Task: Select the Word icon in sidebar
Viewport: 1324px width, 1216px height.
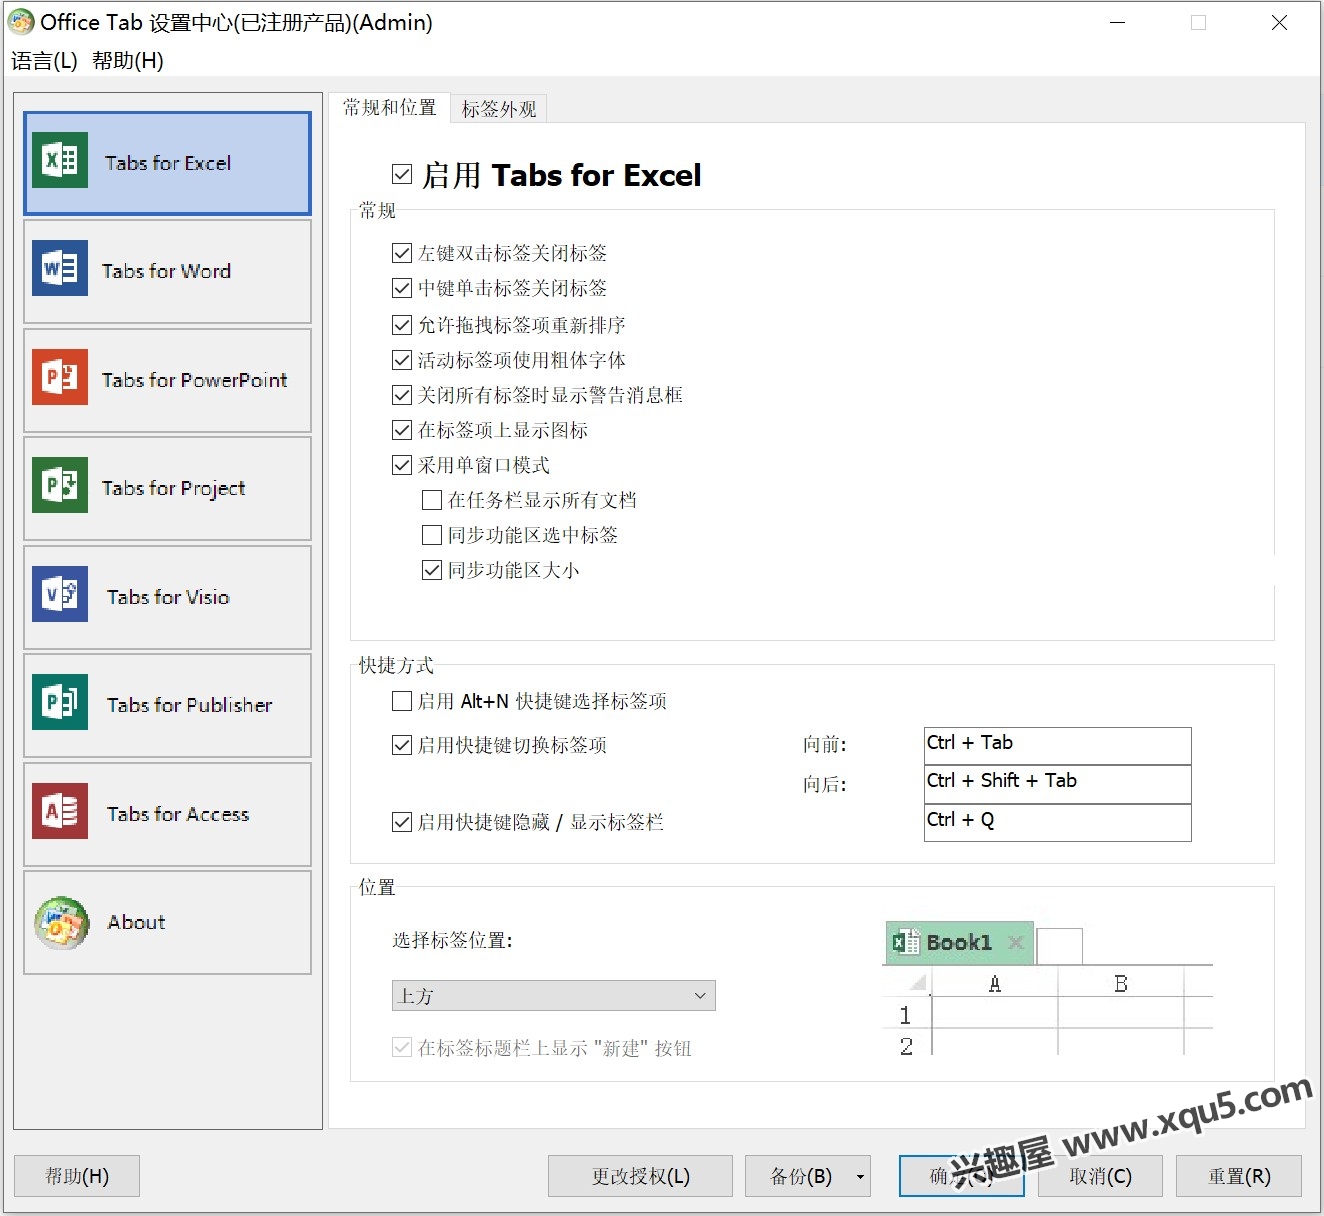Action: [x=60, y=268]
